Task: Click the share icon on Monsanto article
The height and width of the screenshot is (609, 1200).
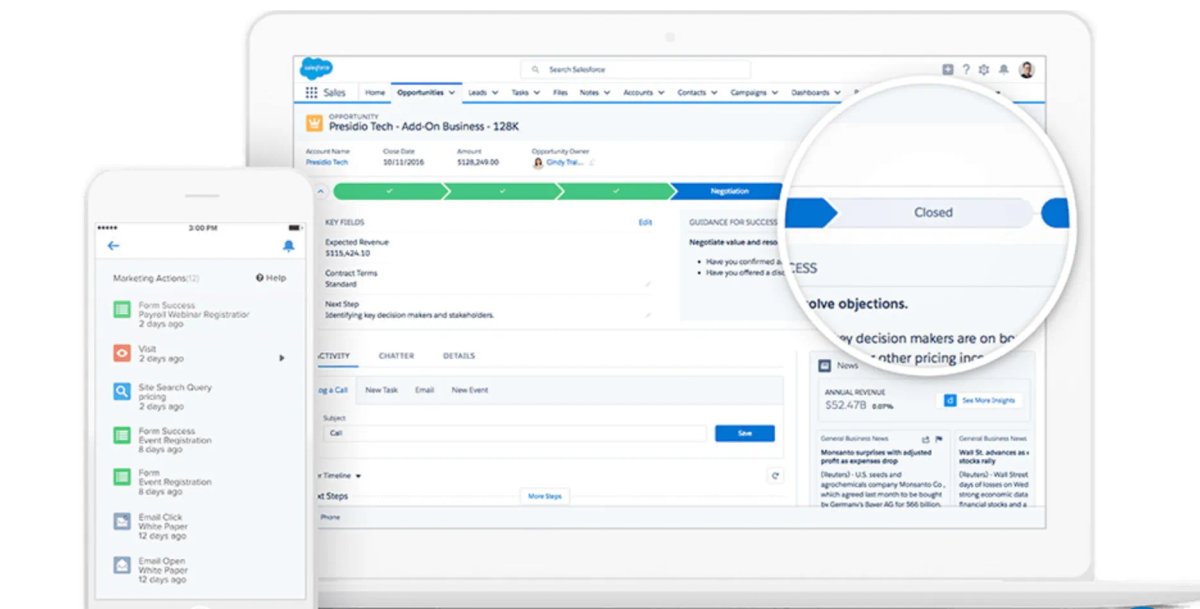Action: [x=925, y=438]
